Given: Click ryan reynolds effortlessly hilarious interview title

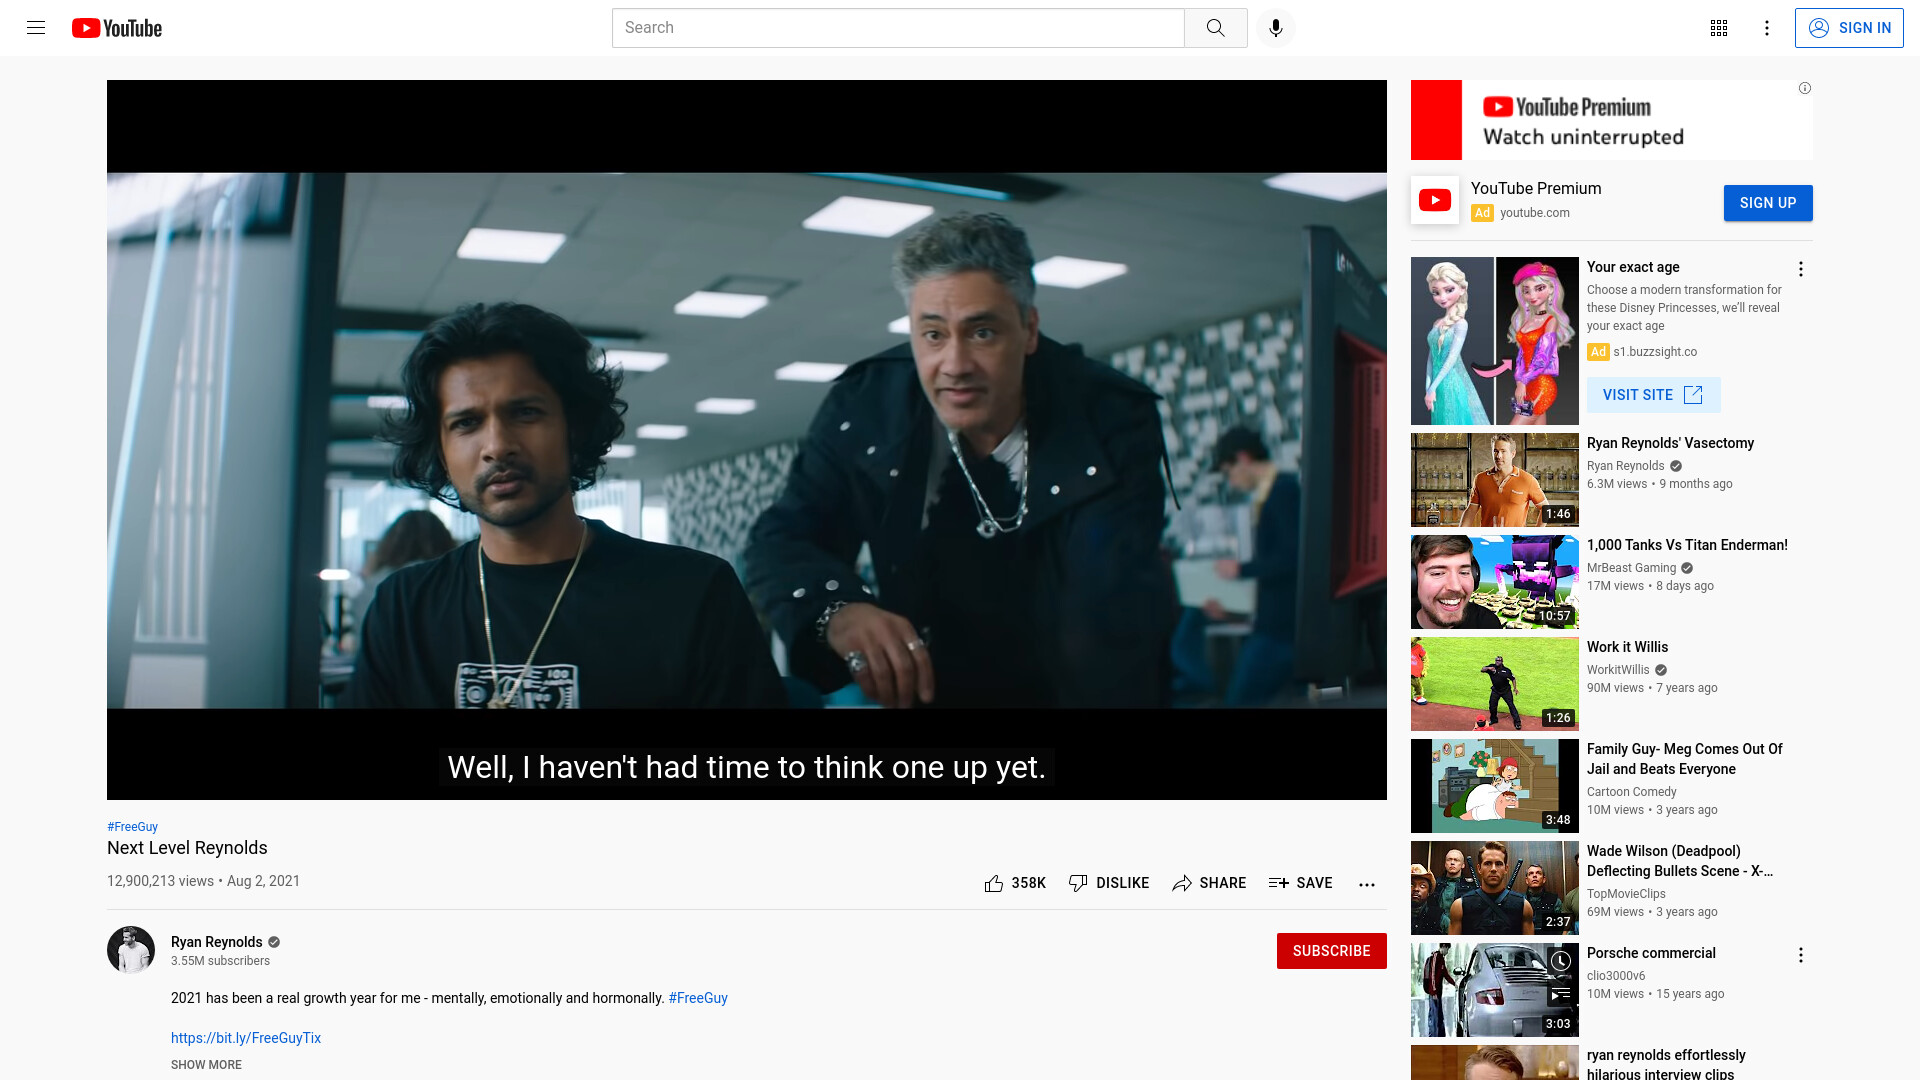Looking at the screenshot, I should click(1666, 1064).
